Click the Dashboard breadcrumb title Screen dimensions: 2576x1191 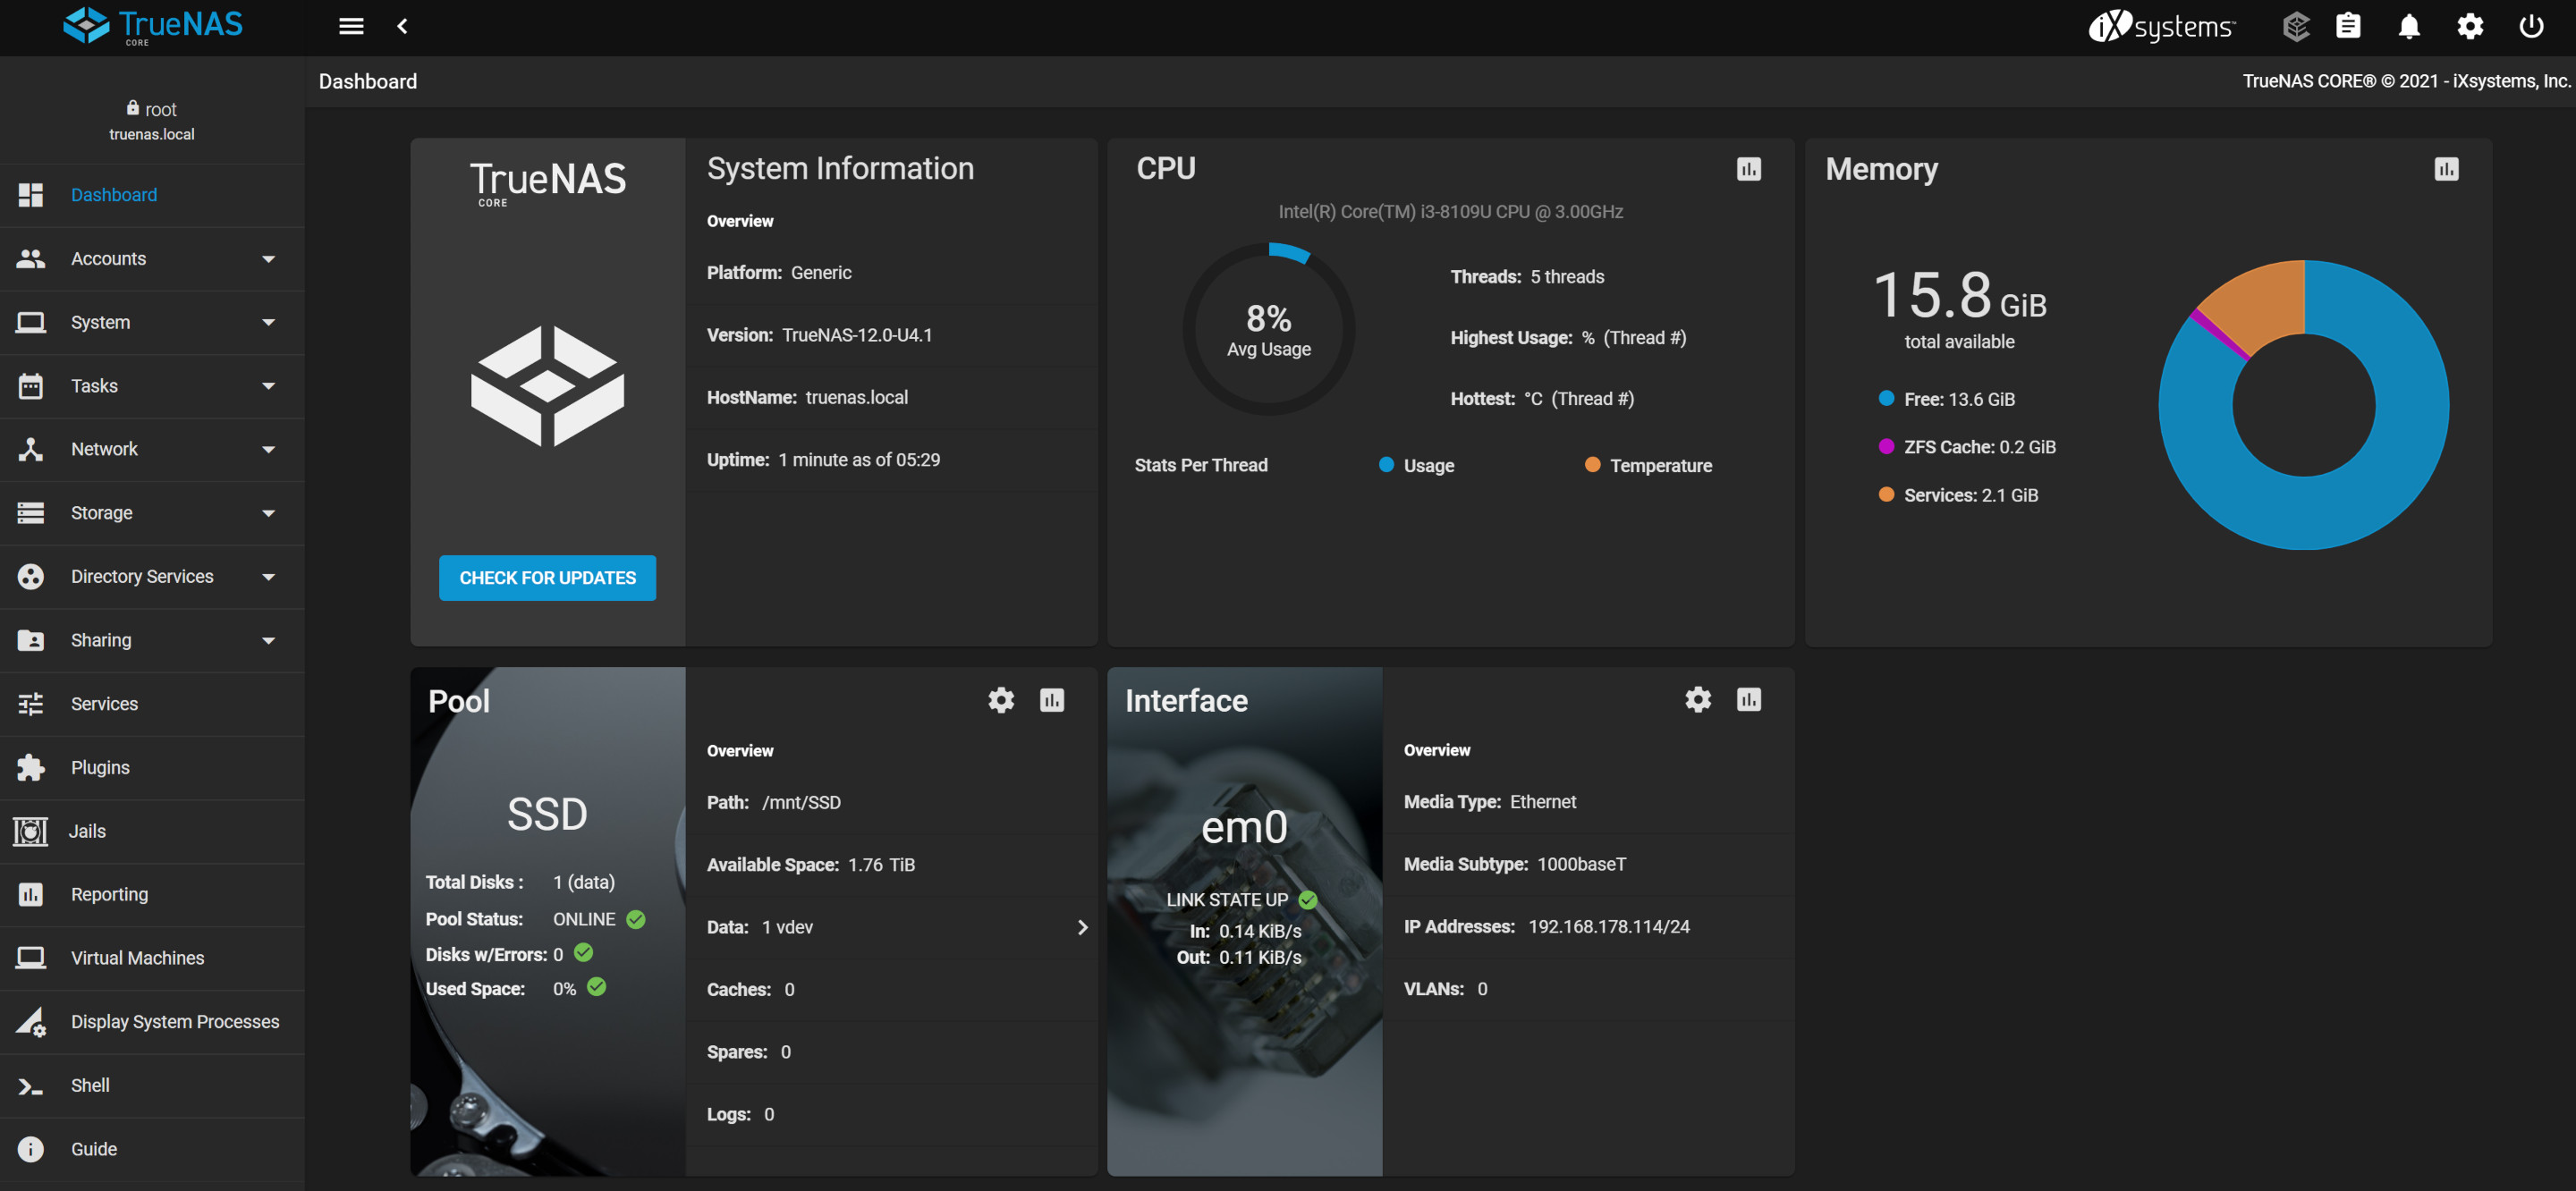coord(368,82)
